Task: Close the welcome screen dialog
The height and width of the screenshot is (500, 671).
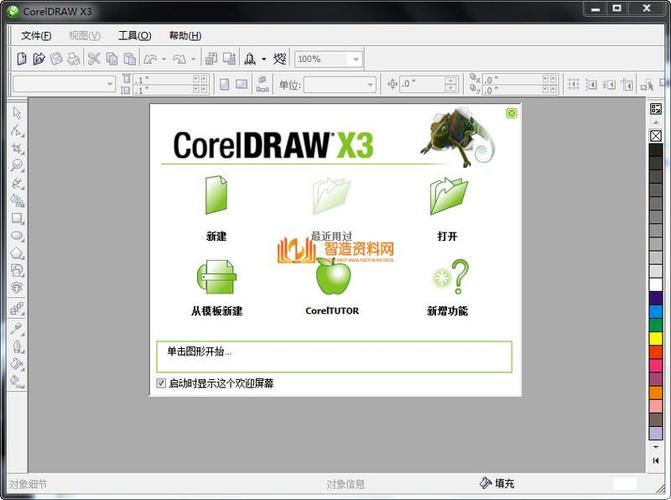Action: pos(511,113)
